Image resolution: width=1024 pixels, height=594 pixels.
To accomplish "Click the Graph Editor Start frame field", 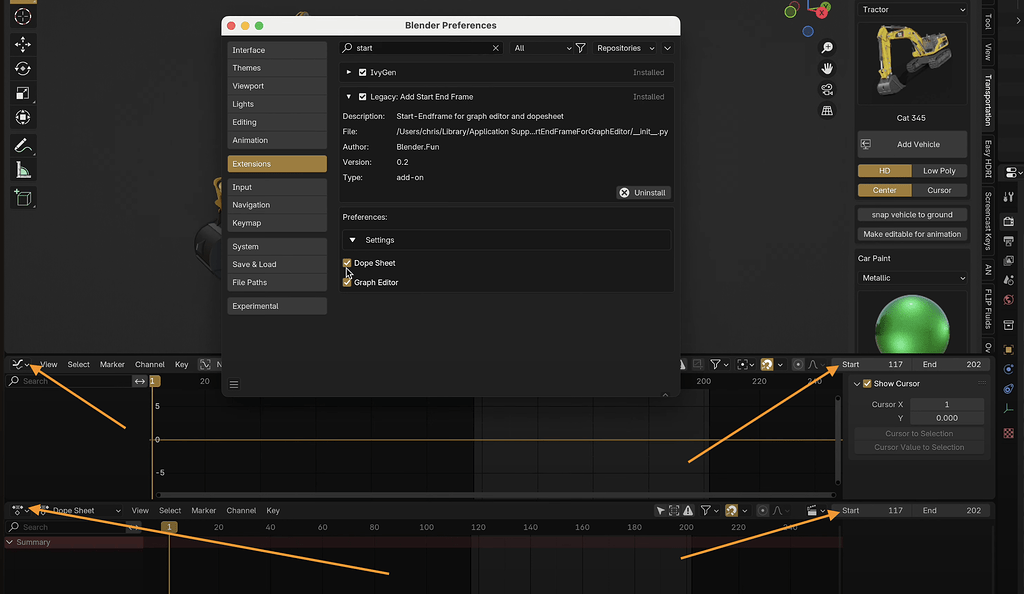I will click(872, 364).
